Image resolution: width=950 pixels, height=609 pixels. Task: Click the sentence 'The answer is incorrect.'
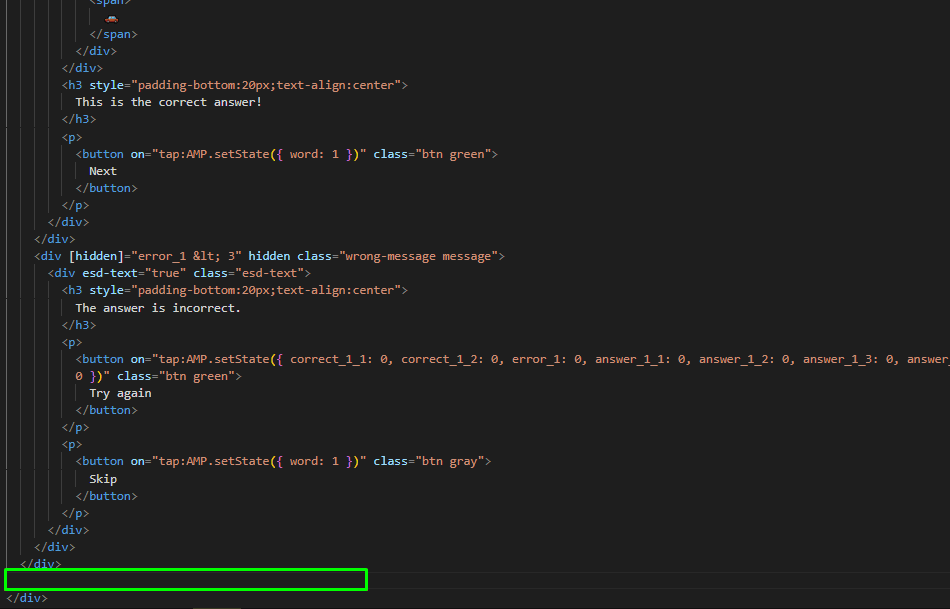157,307
